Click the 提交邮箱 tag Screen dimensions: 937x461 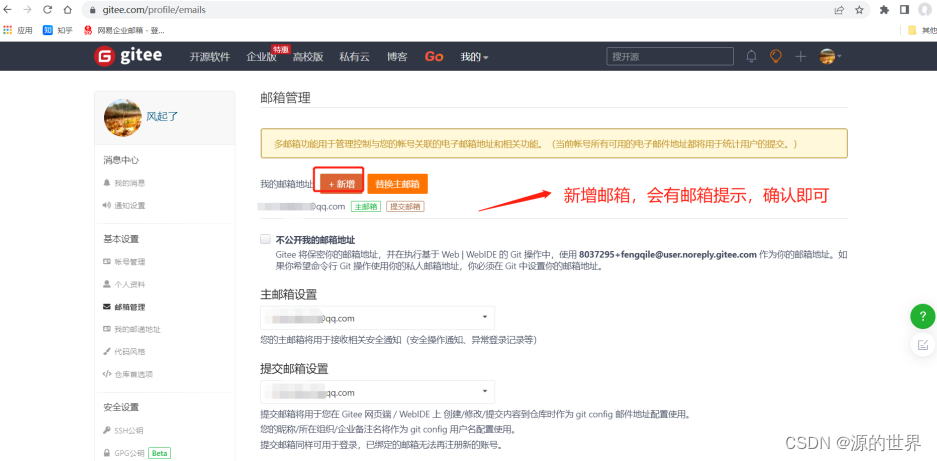tap(405, 207)
